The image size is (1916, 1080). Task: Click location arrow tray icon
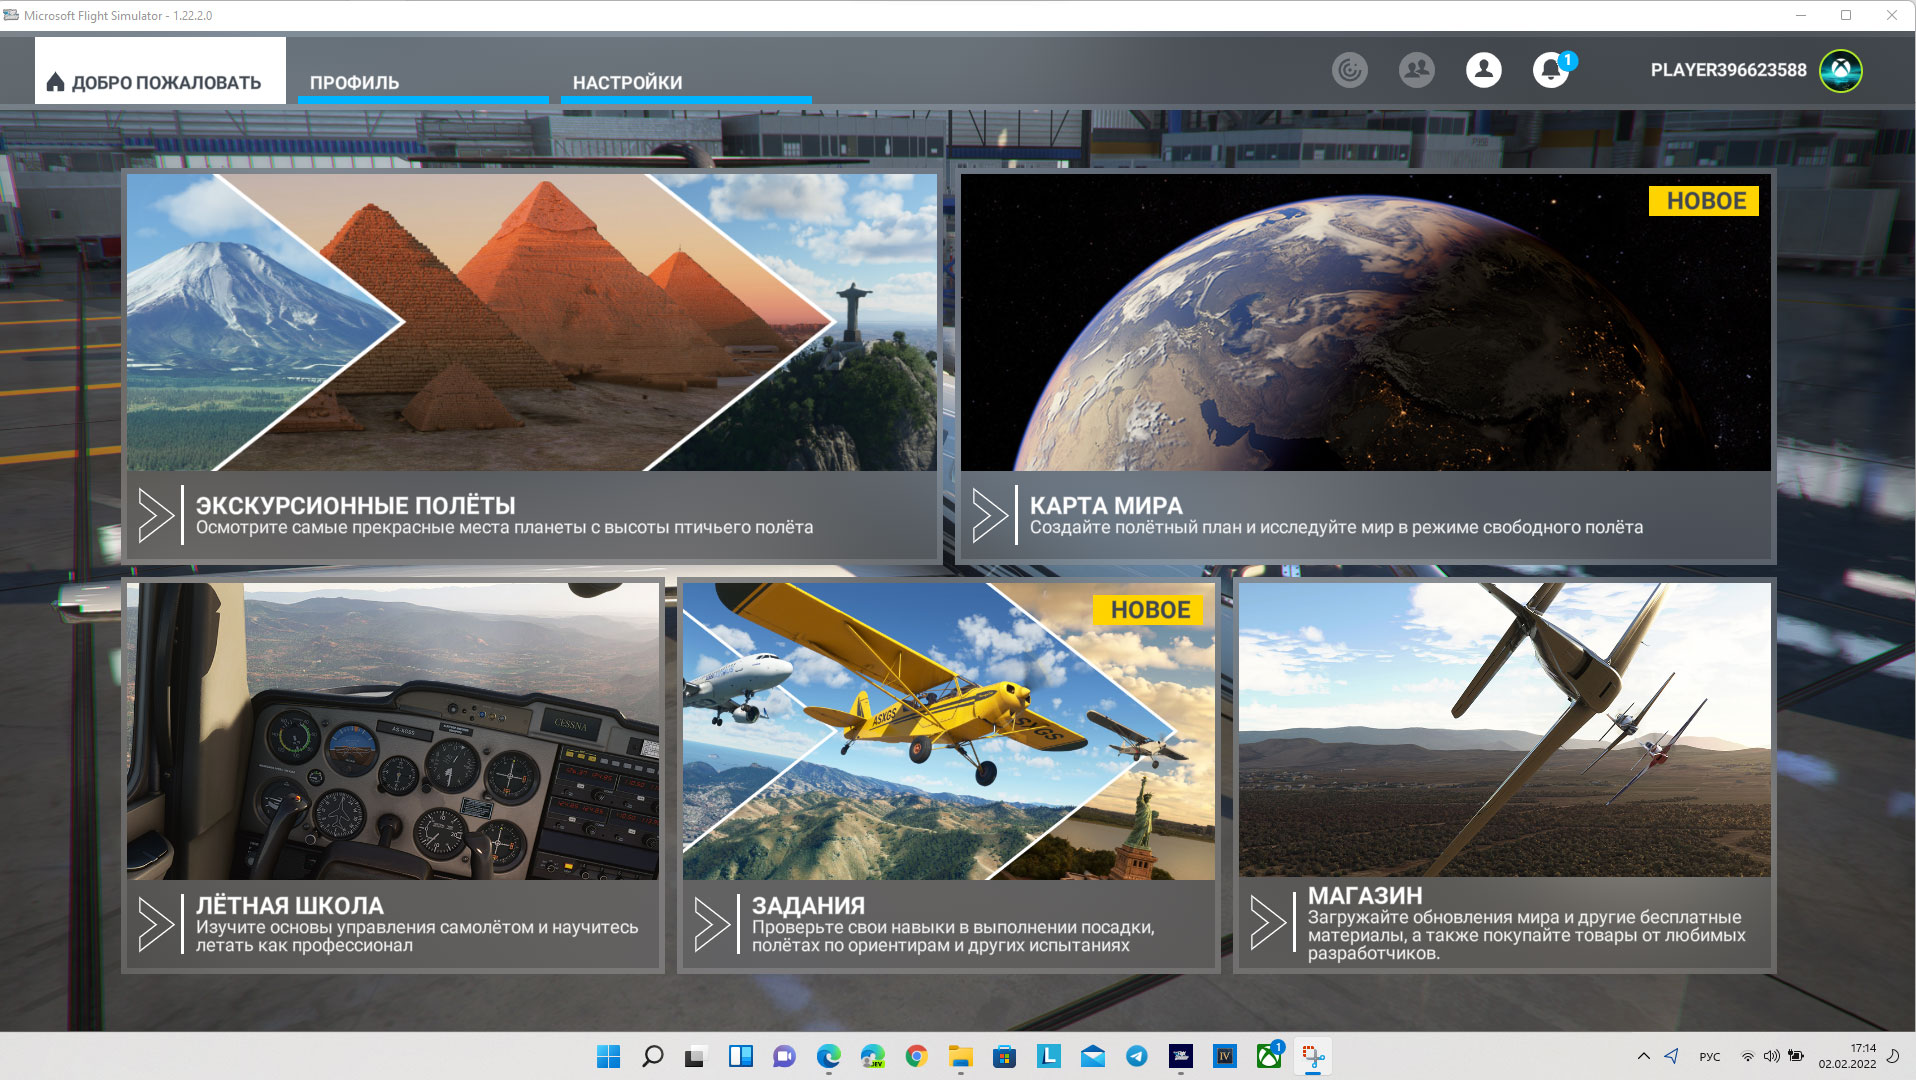tap(1672, 1056)
